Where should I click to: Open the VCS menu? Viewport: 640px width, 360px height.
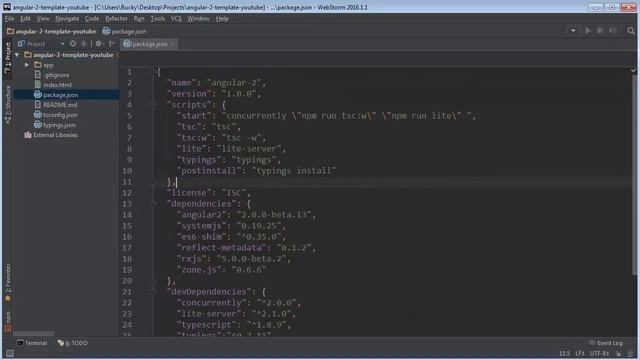(176, 19)
